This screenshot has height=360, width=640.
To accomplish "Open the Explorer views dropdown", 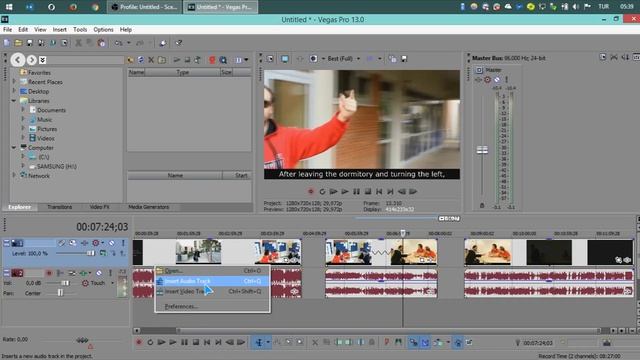I will point(246,60).
